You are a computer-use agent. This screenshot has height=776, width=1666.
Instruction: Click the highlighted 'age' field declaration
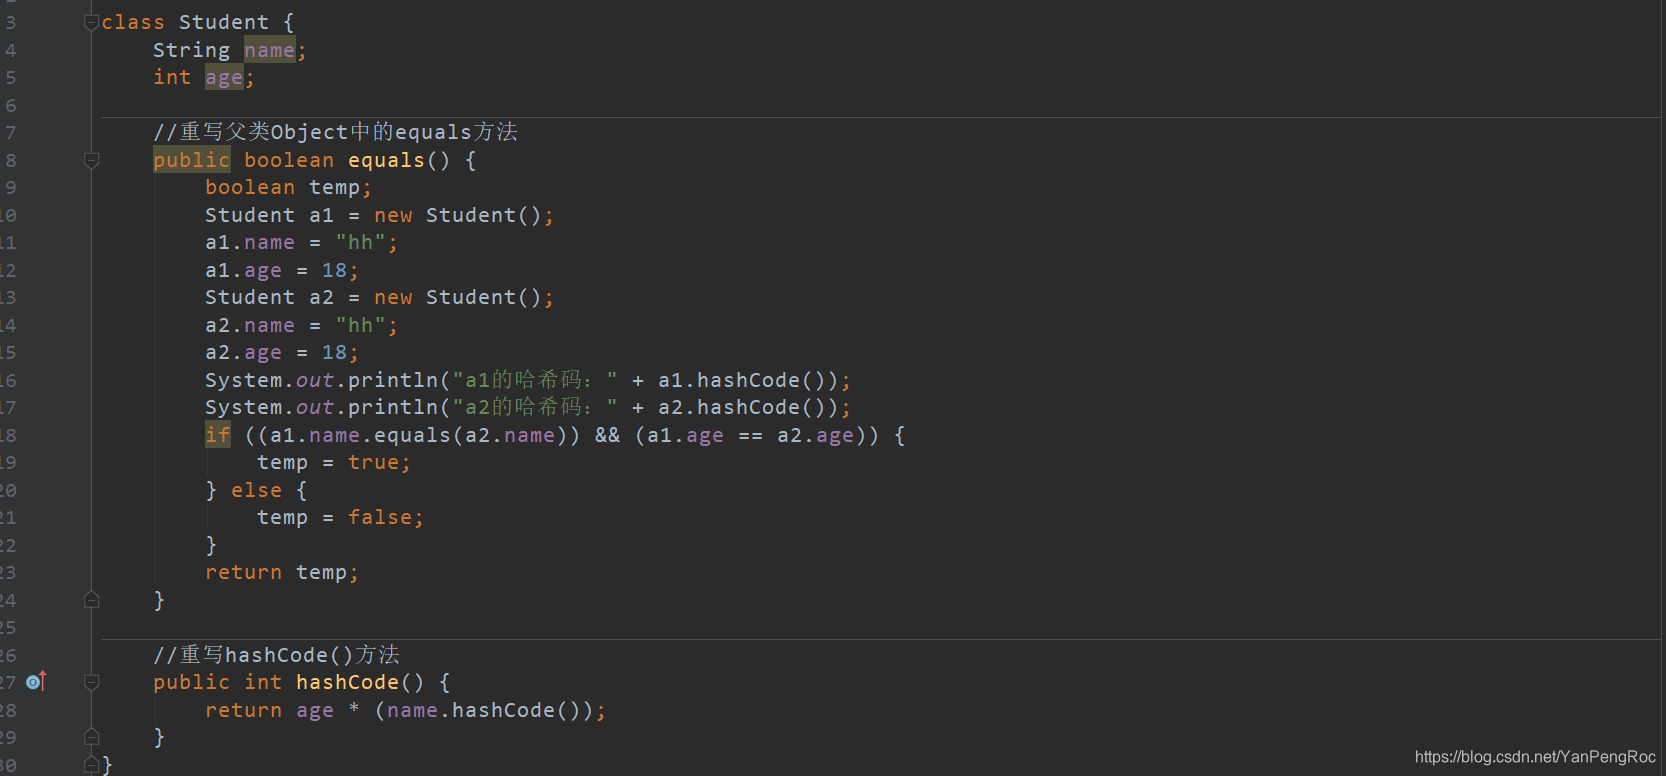point(224,77)
